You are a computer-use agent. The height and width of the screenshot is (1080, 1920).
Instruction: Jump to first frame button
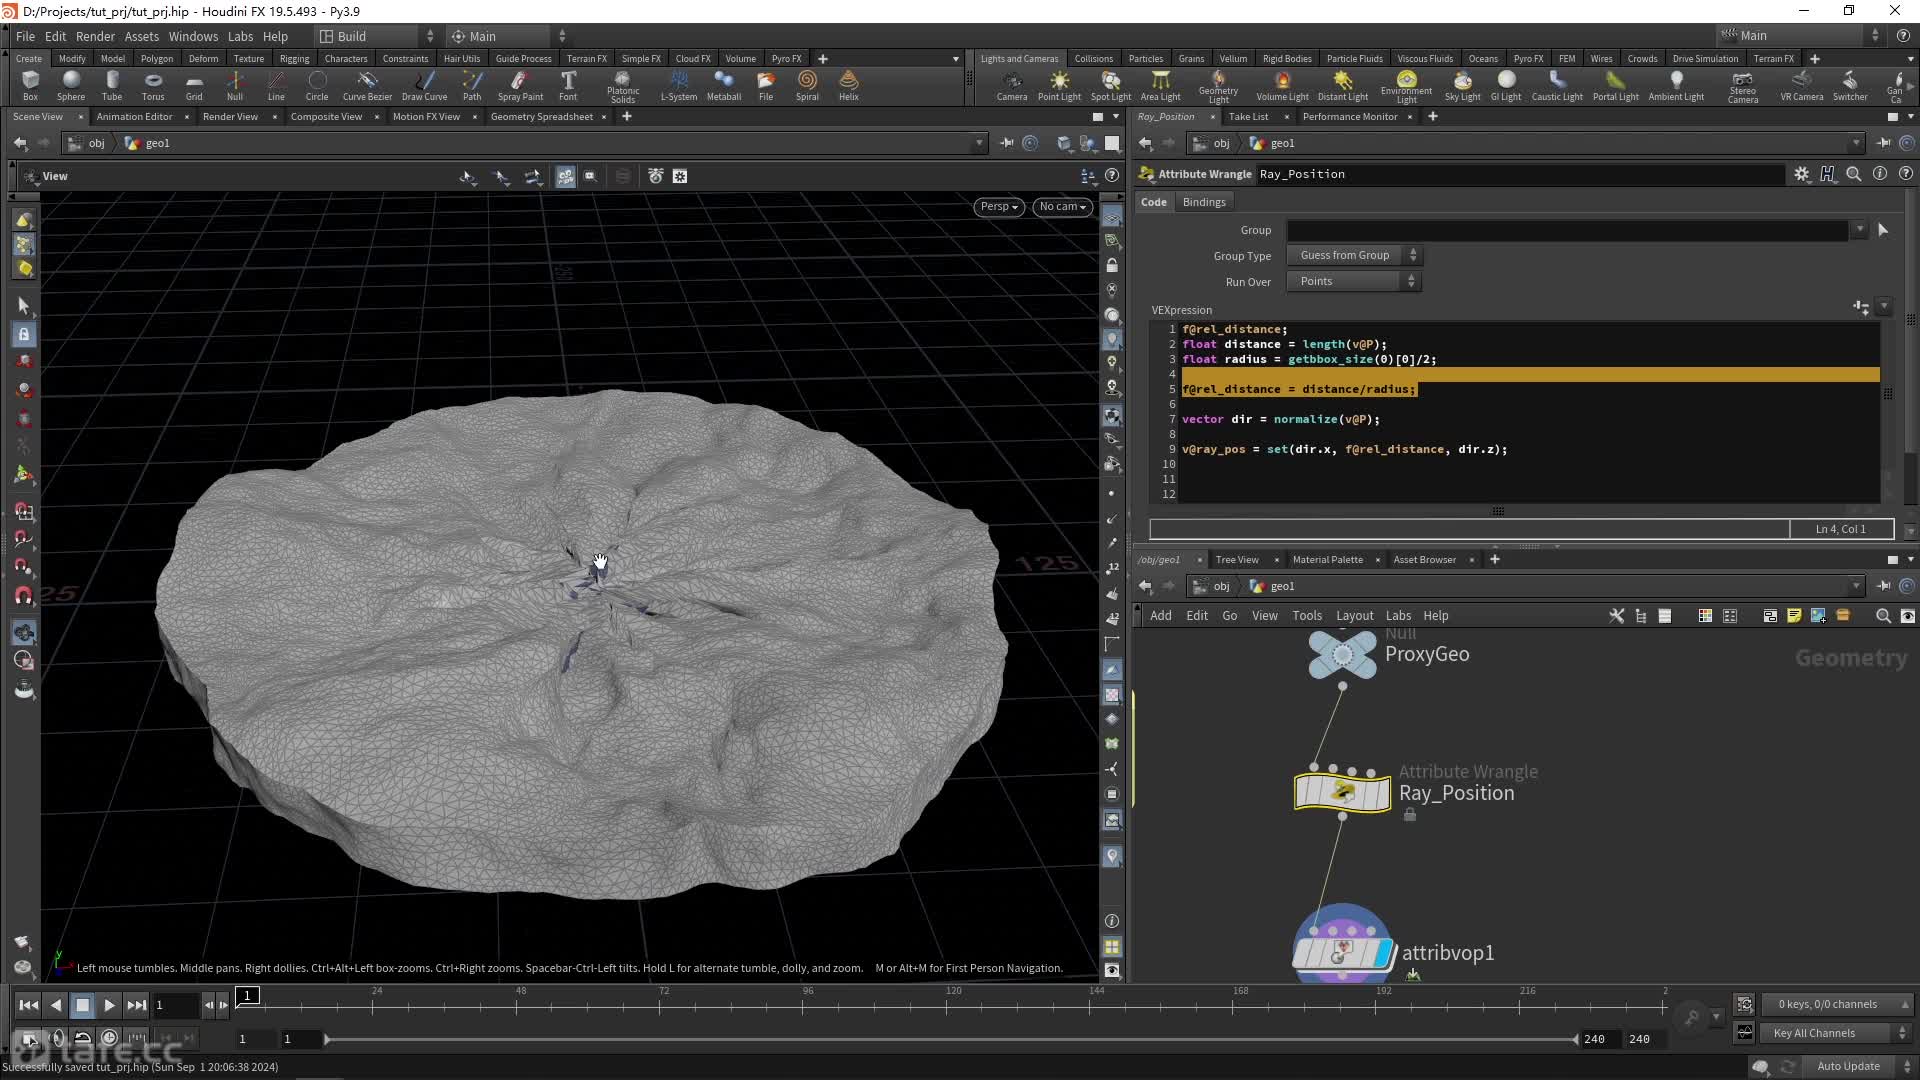pos(28,1006)
